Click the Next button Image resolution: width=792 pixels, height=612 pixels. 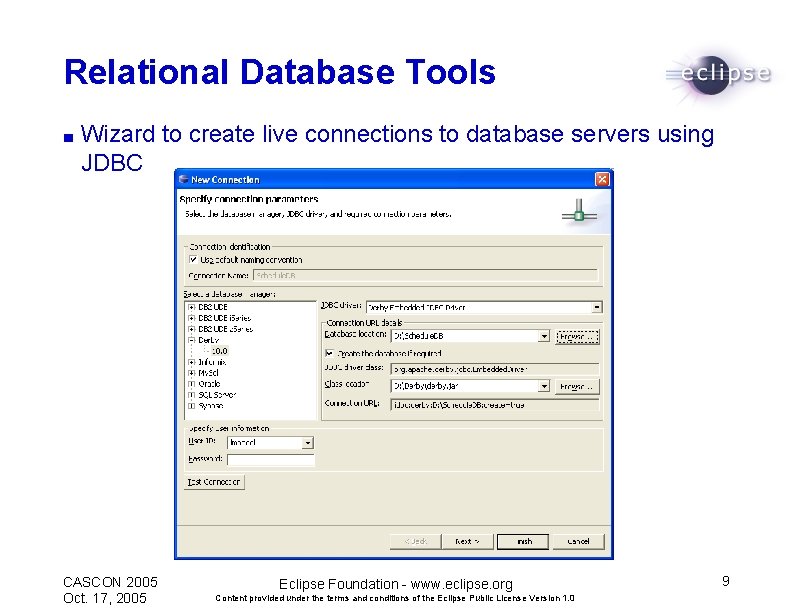click(467, 541)
